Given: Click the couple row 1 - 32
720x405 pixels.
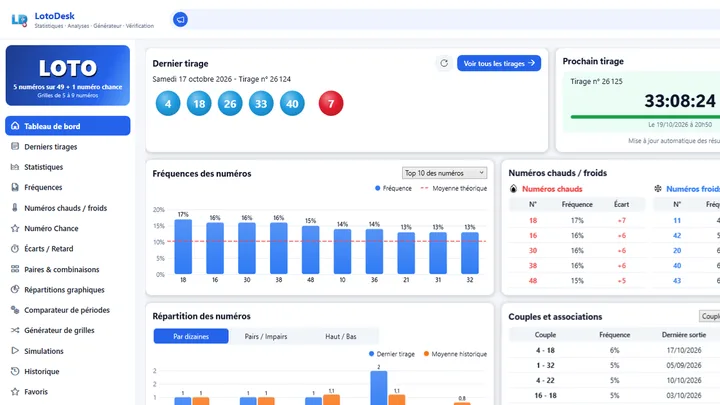Looking at the screenshot, I should click(614, 366).
